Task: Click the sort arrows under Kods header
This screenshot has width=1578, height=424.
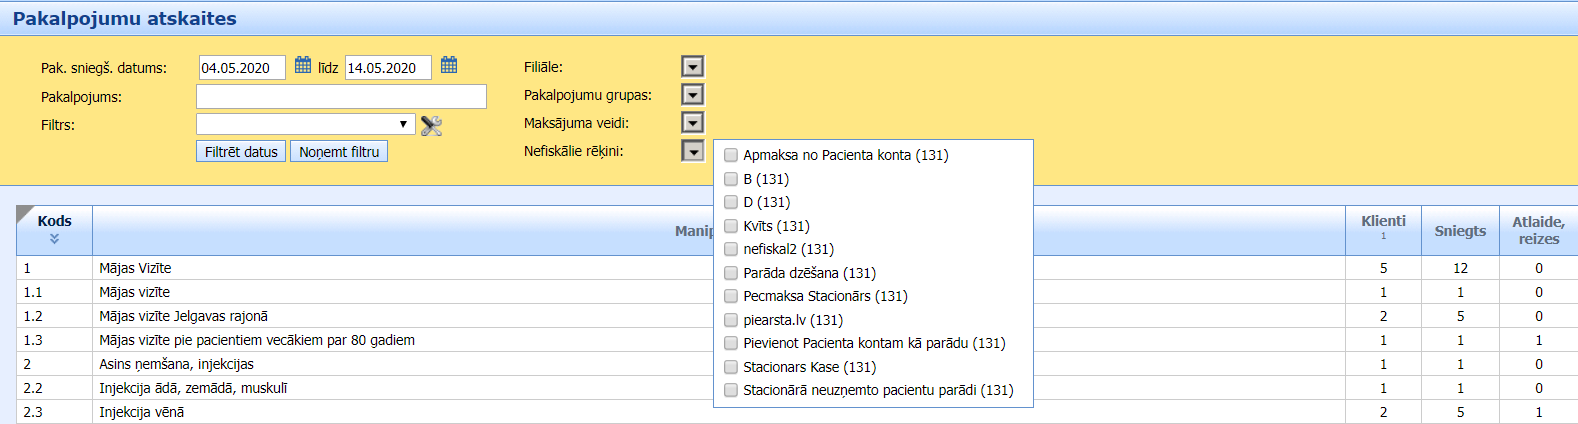Action: (54, 239)
